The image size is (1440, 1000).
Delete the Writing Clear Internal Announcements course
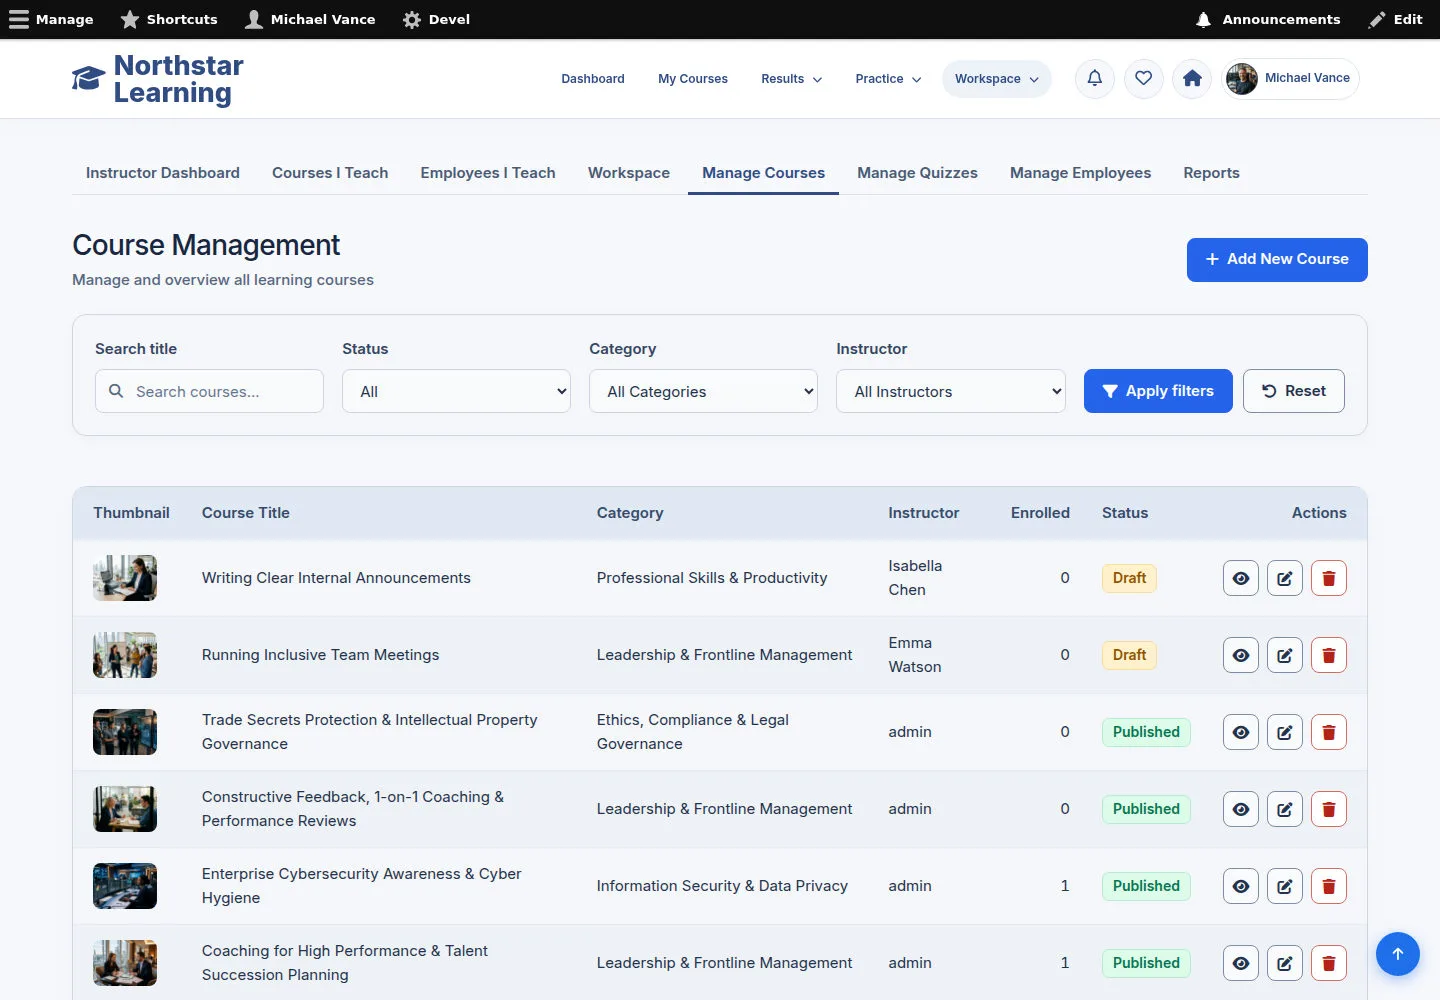pos(1329,578)
